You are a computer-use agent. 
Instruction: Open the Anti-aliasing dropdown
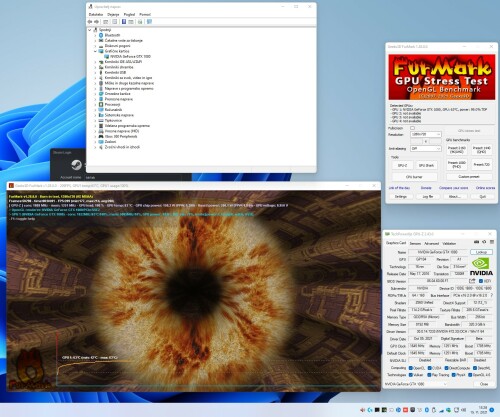[x=426, y=148]
